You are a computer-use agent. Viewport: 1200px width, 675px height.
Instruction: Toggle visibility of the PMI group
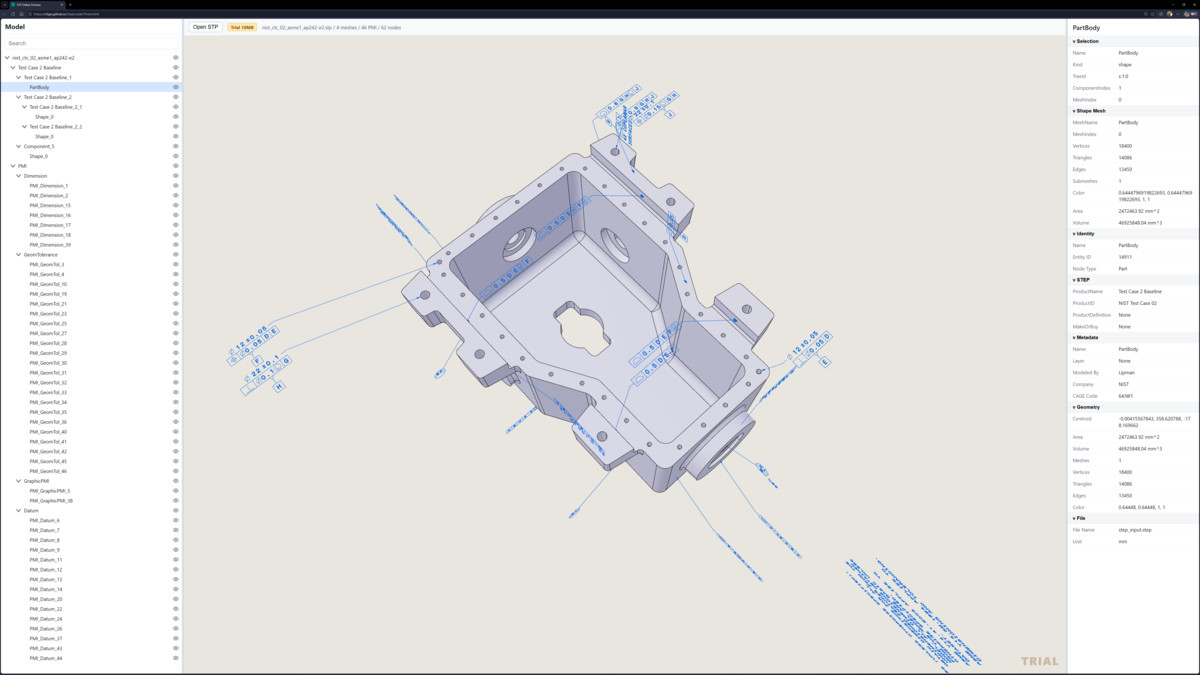(x=176, y=166)
